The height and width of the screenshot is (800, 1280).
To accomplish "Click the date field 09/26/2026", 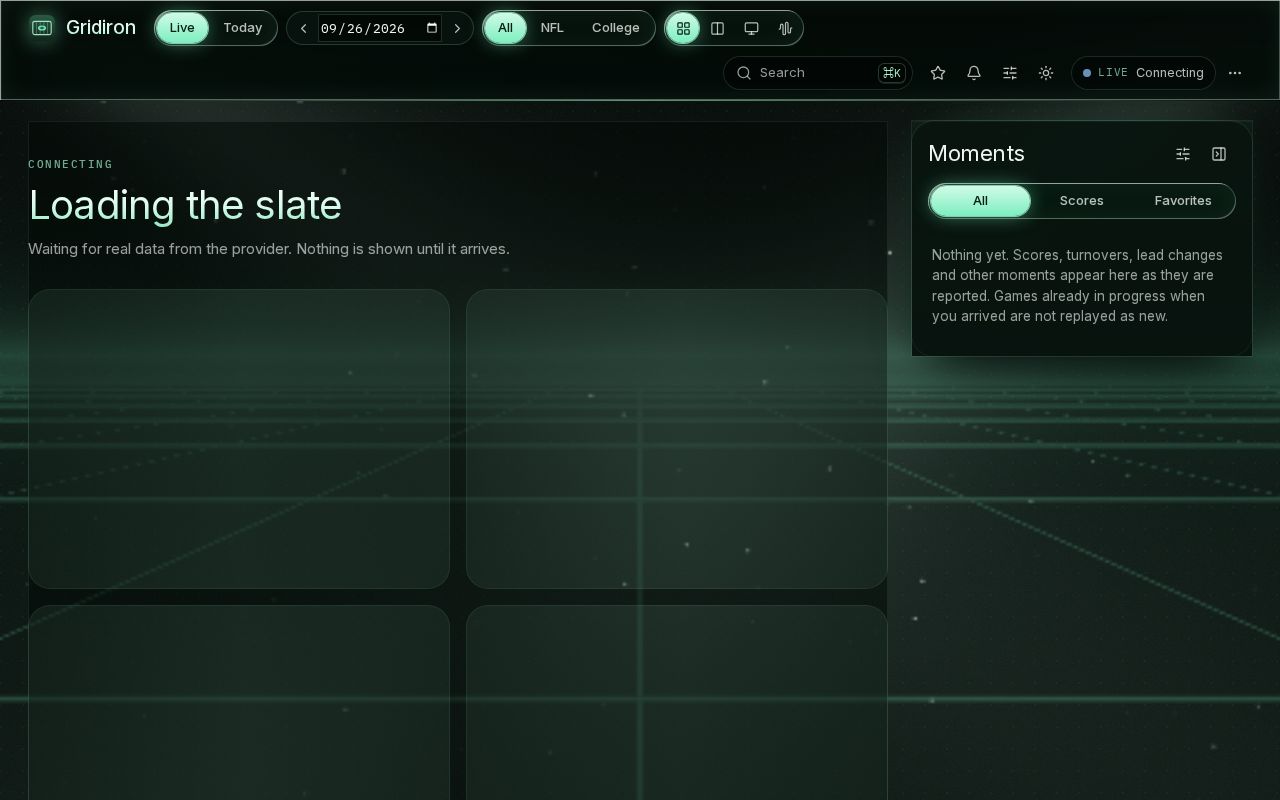I will click(x=380, y=28).
